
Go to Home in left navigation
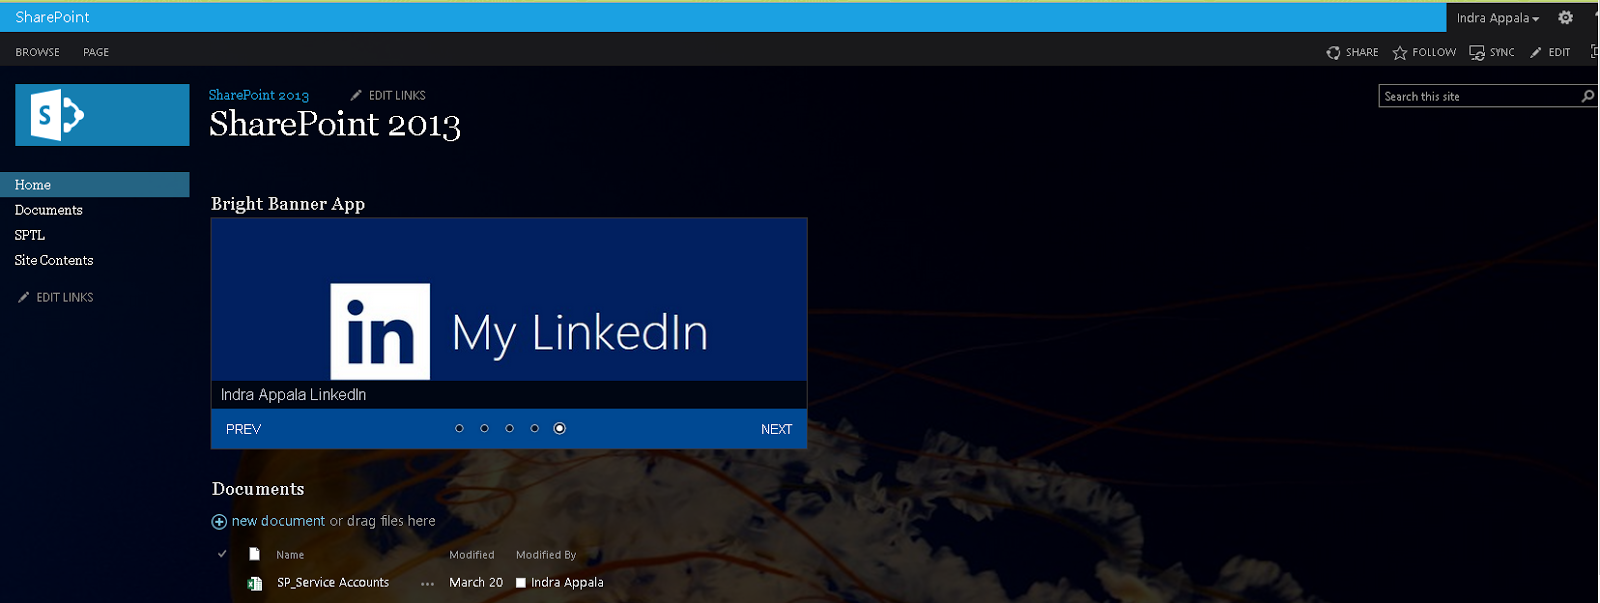[95, 185]
